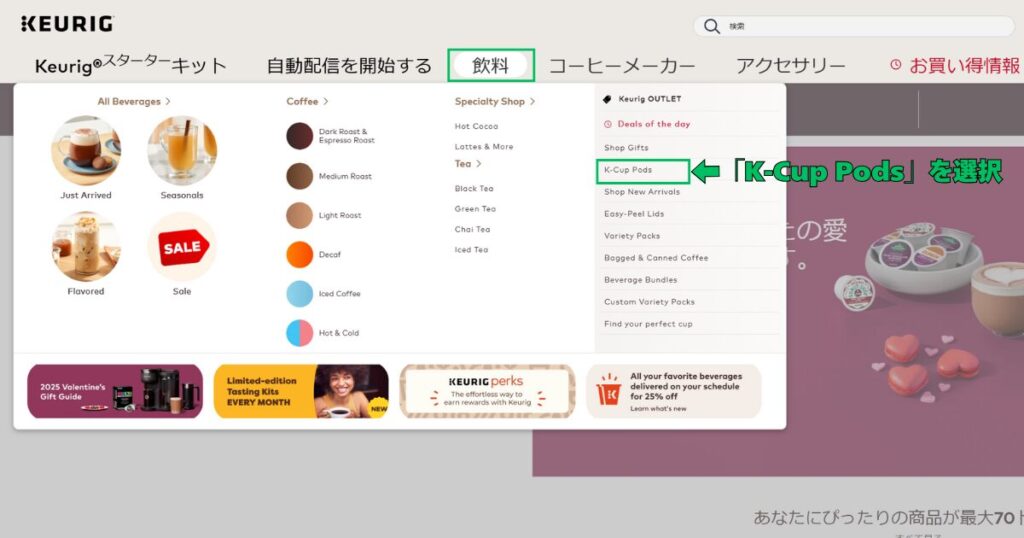Open the Variety Packs link
Image resolution: width=1024 pixels, height=538 pixels.
(x=632, y=236)
